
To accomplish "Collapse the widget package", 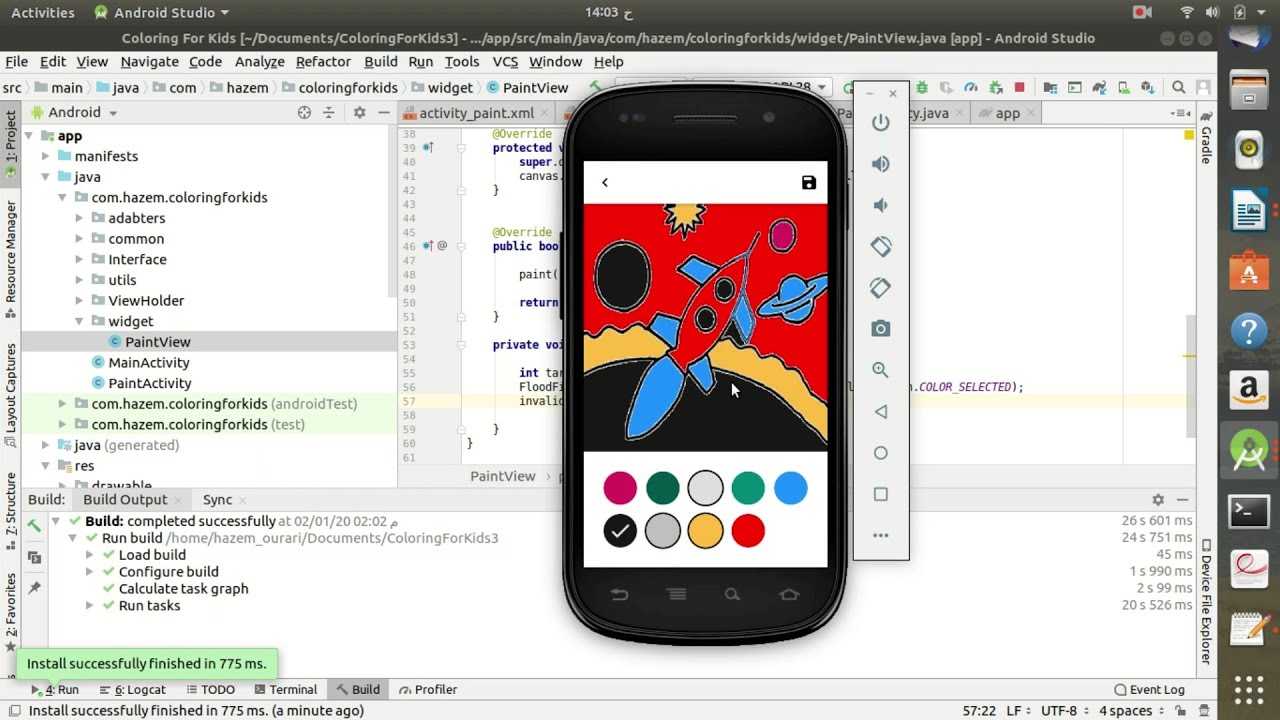I will pyautogui.click(x=78, y=321).
